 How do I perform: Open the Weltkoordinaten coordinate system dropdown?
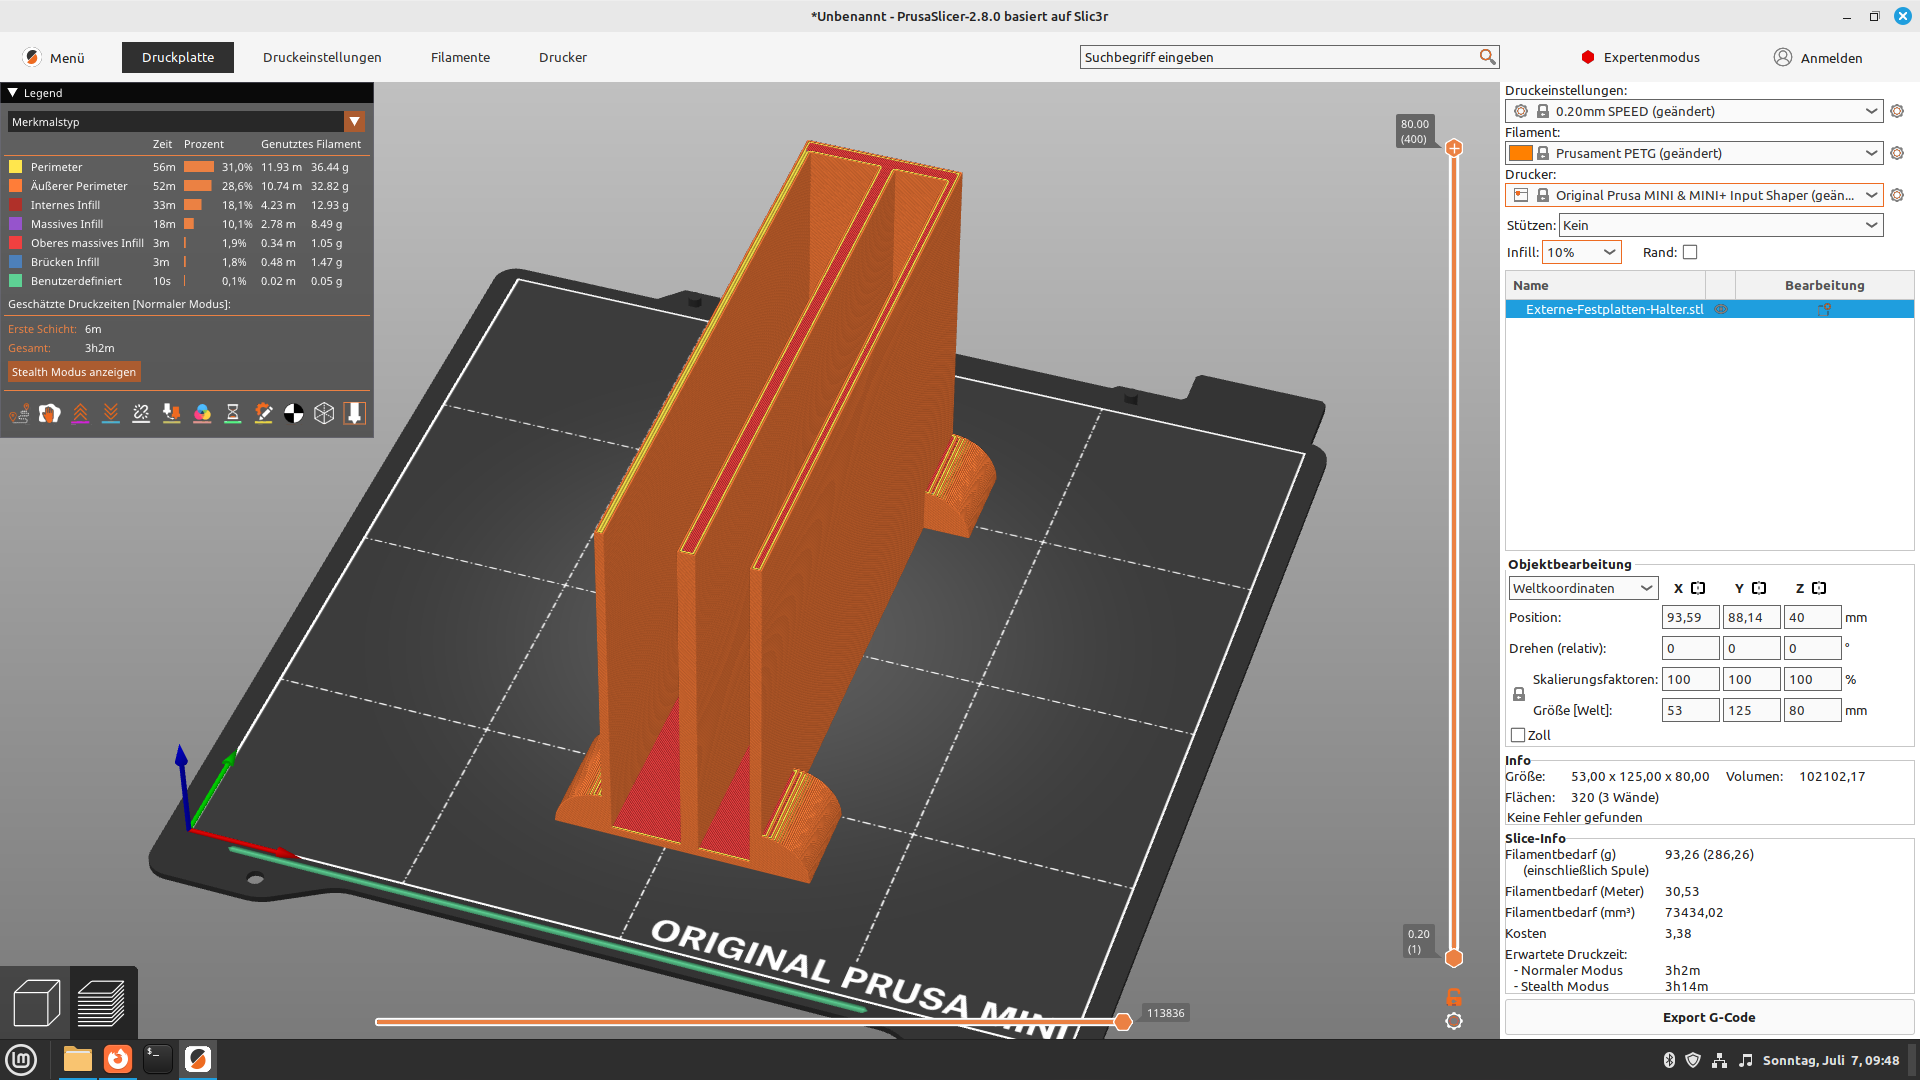pos(1583,588)
